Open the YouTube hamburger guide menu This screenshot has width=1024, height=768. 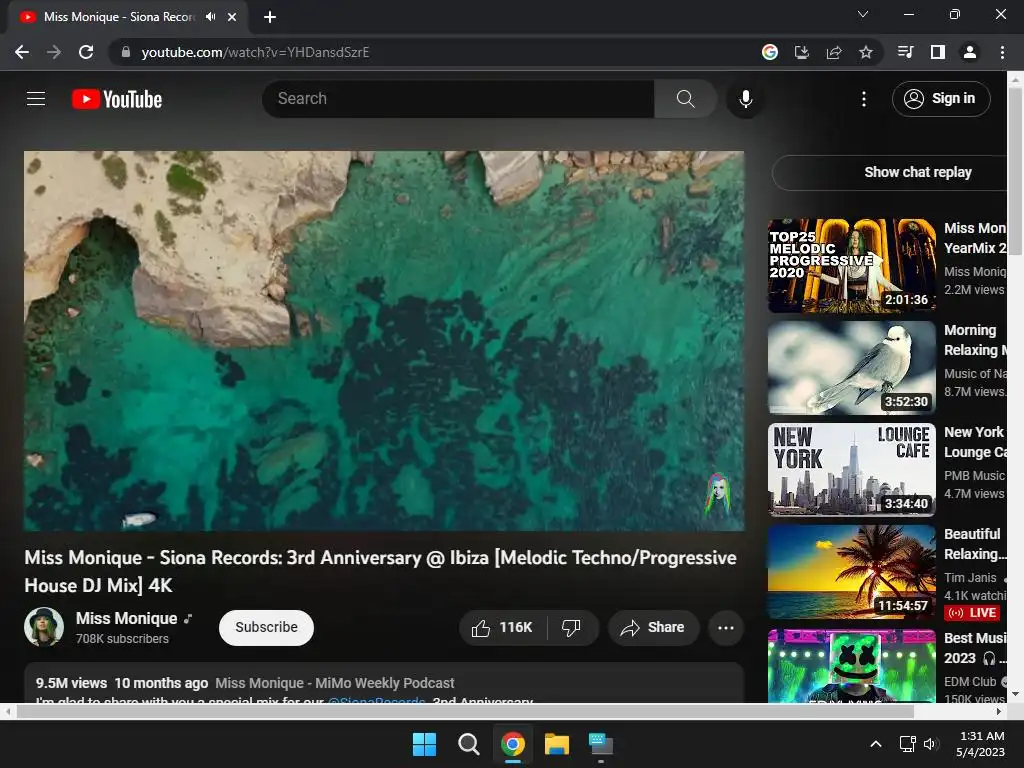[36, 99]
